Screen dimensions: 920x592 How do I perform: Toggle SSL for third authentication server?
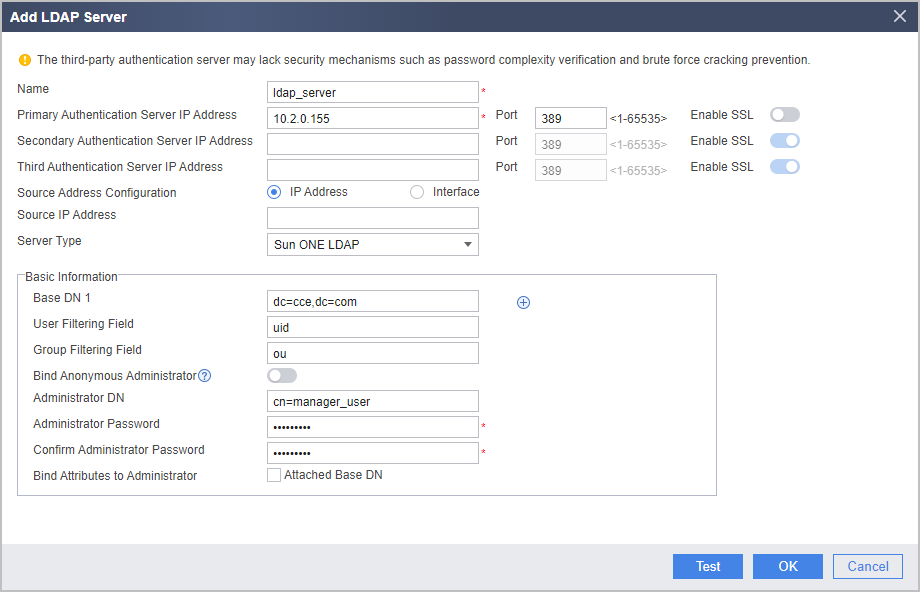point(784,167)
